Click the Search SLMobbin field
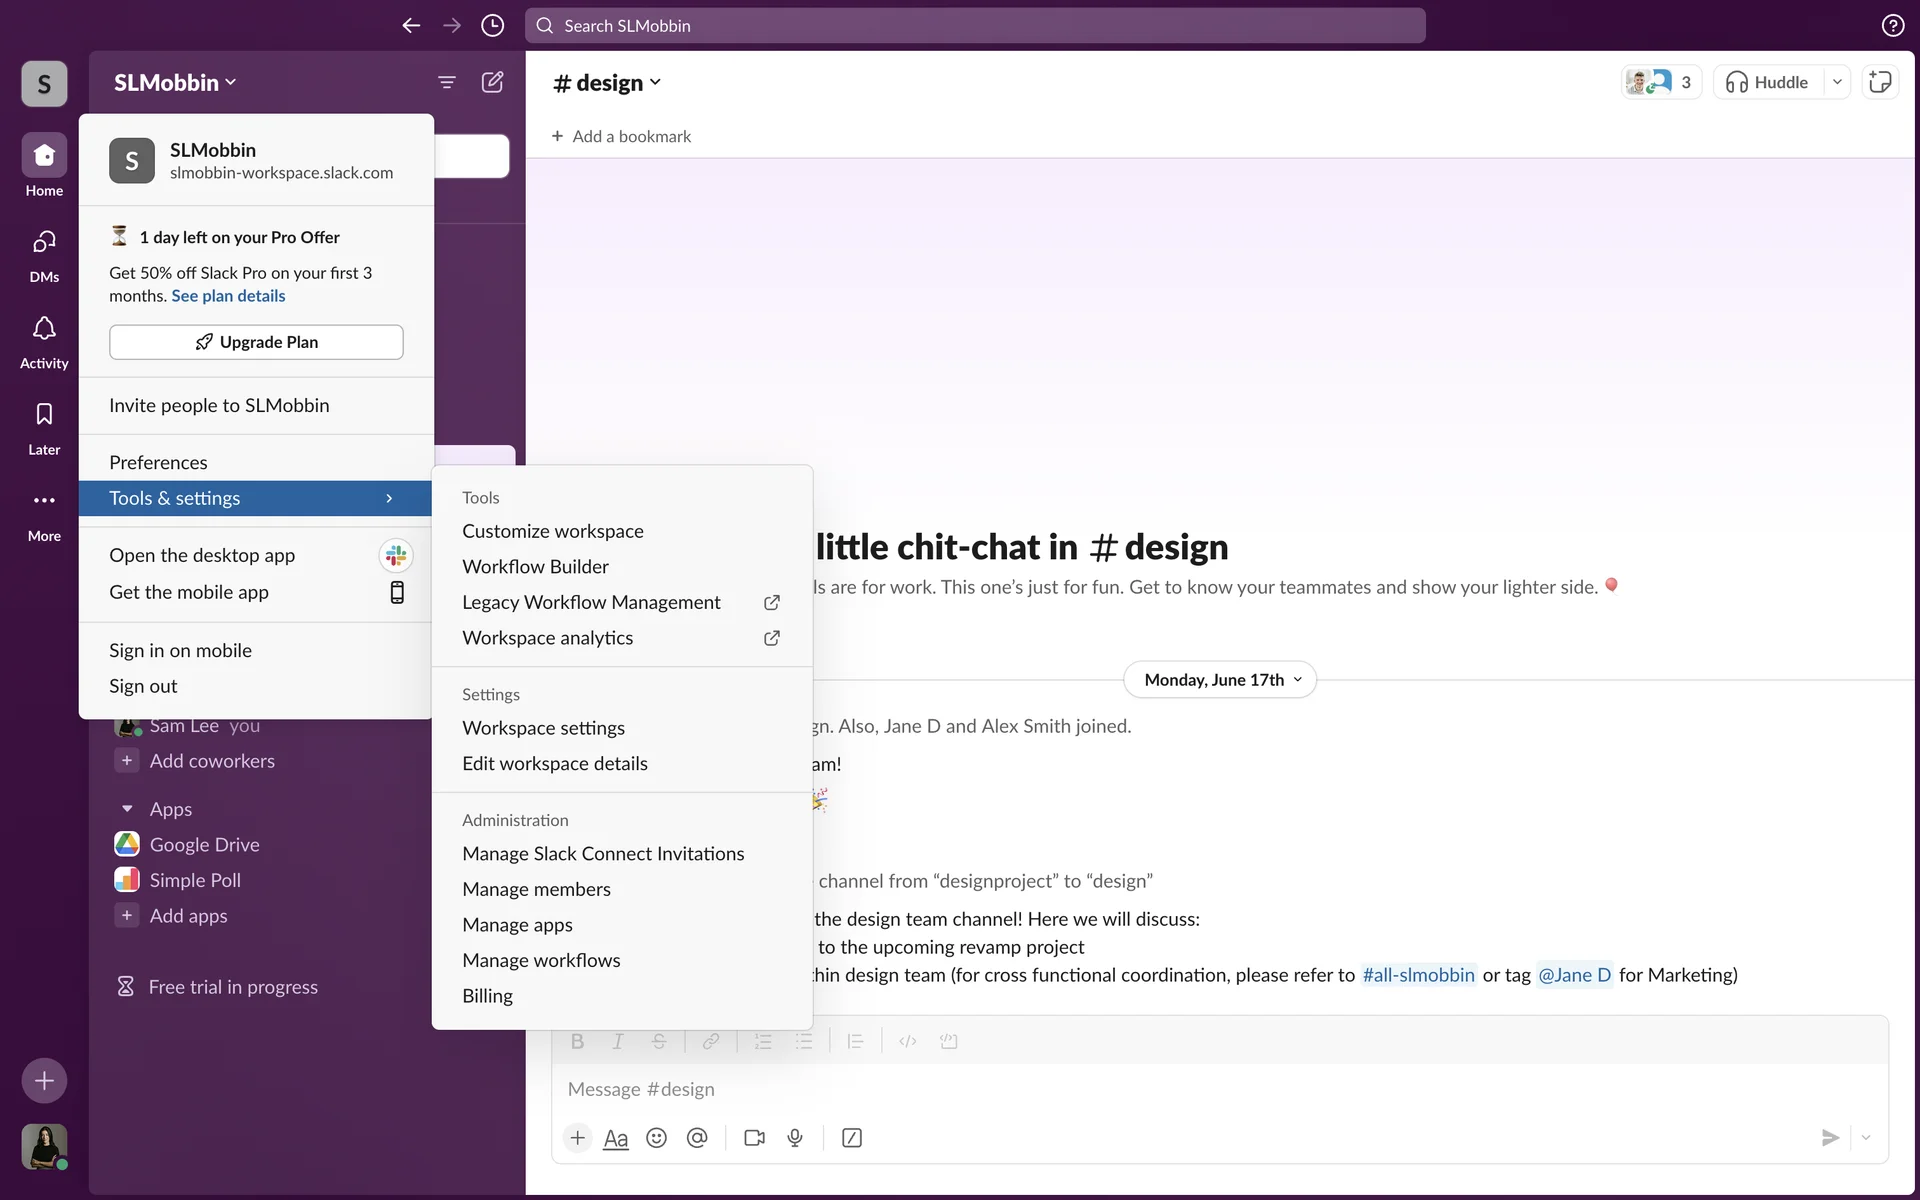 975,26
